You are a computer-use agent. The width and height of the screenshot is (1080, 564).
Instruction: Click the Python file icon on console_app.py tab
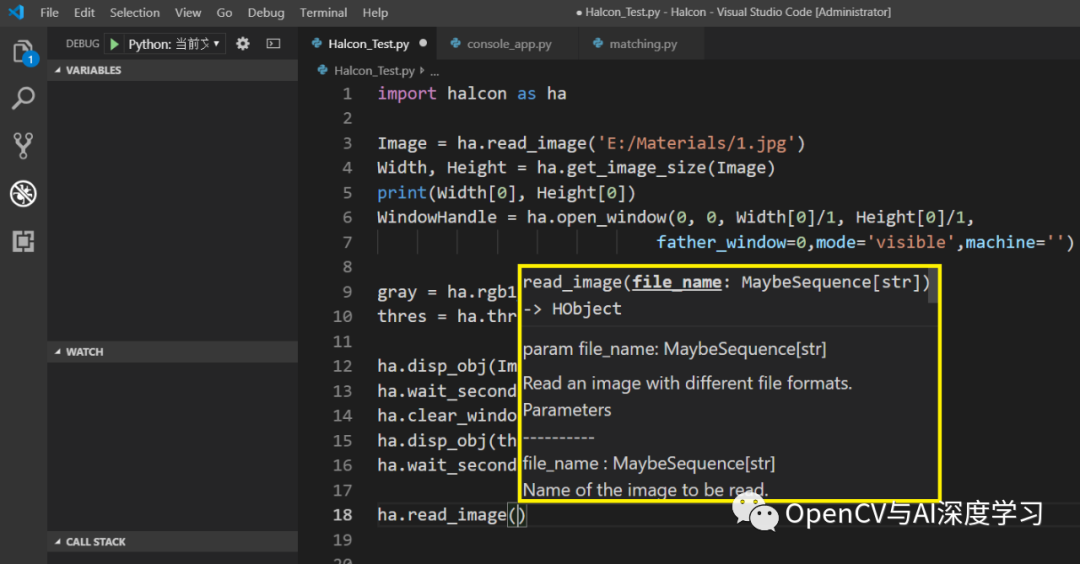tap(455, 43)
